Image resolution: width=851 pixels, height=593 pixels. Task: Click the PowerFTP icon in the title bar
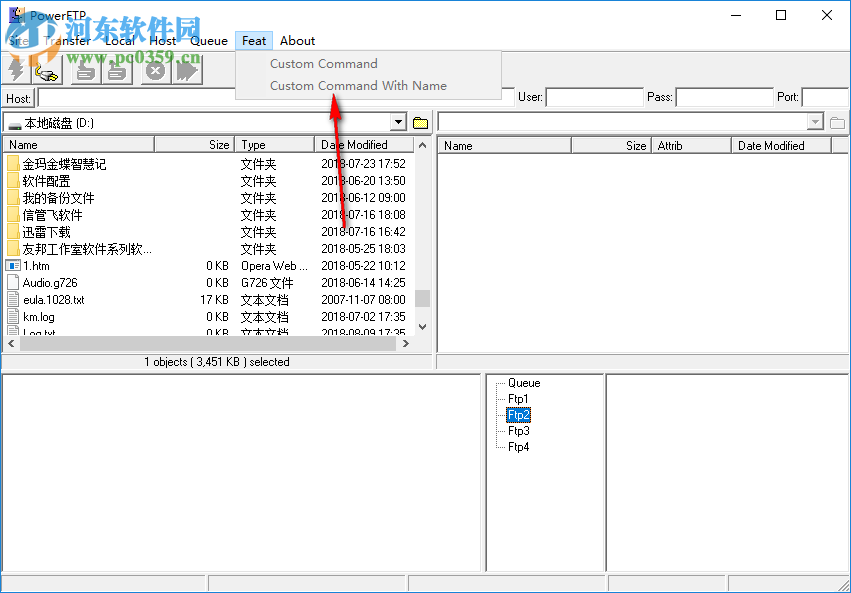point(16,14)
